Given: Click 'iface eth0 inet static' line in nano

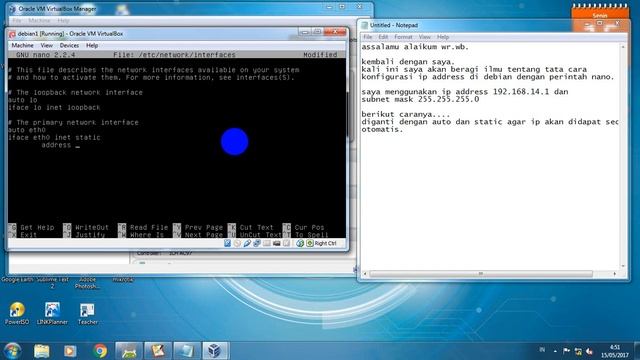Looking at the screenshot, I should (54, 138).
